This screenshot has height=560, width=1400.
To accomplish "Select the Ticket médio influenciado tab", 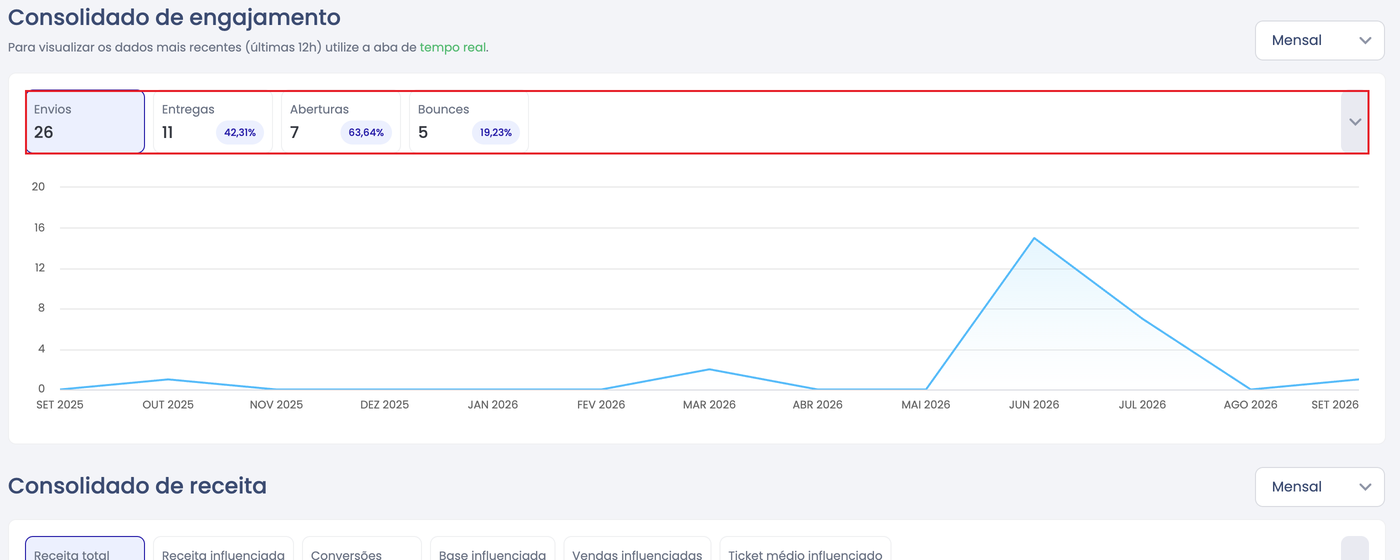I will (x=805, y=549).
